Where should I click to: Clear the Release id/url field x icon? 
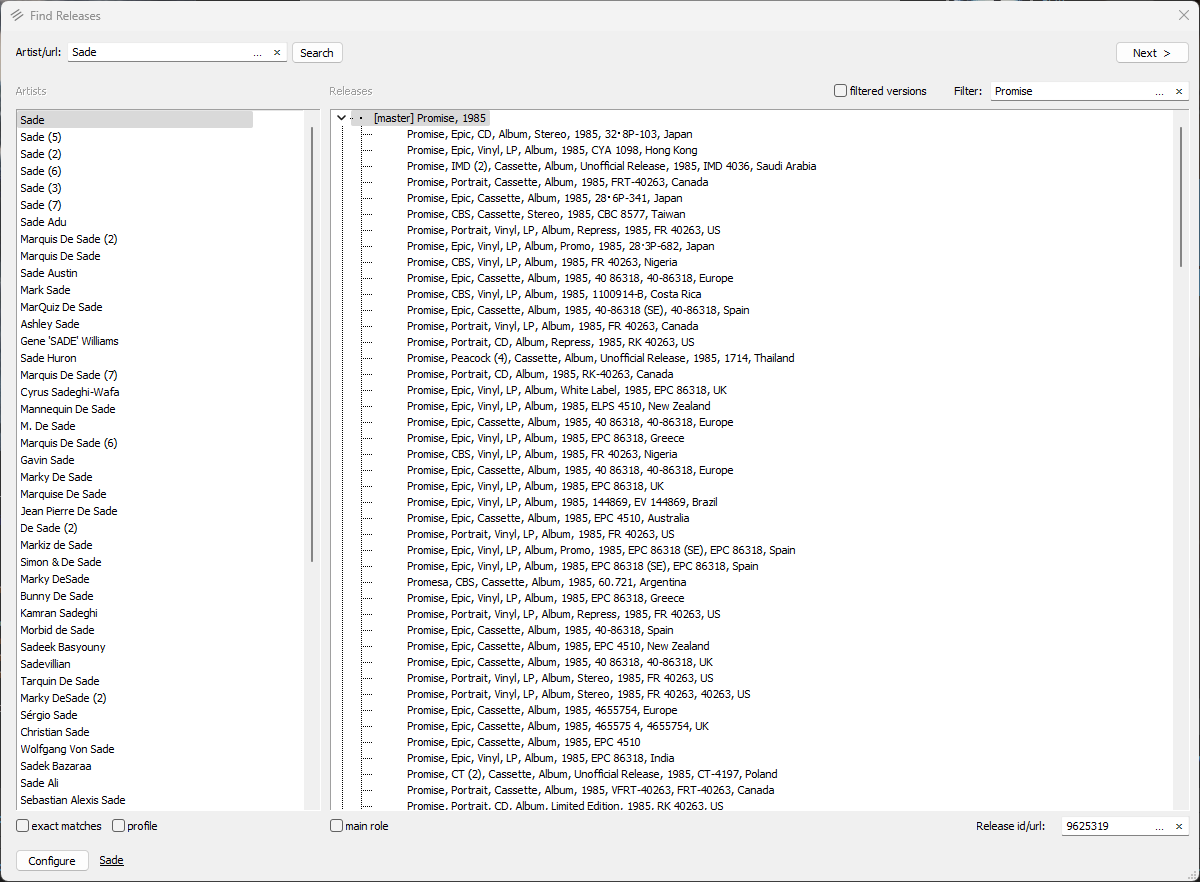click(1179, 827)
